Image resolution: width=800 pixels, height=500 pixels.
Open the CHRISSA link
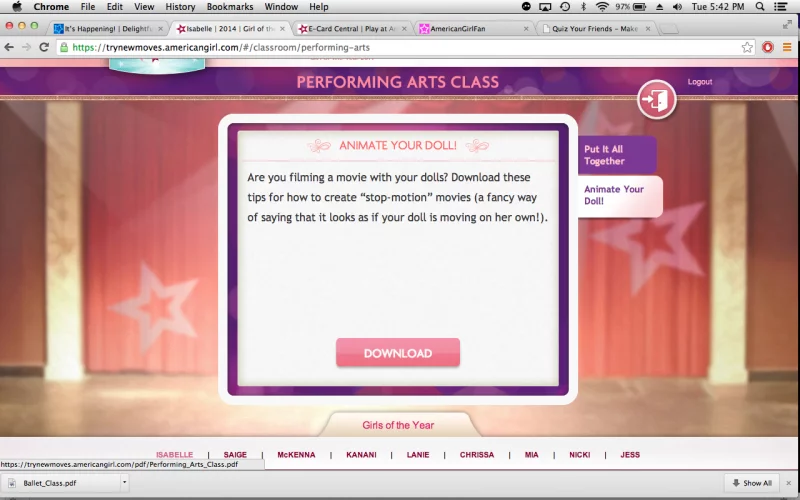coord(477,455)
